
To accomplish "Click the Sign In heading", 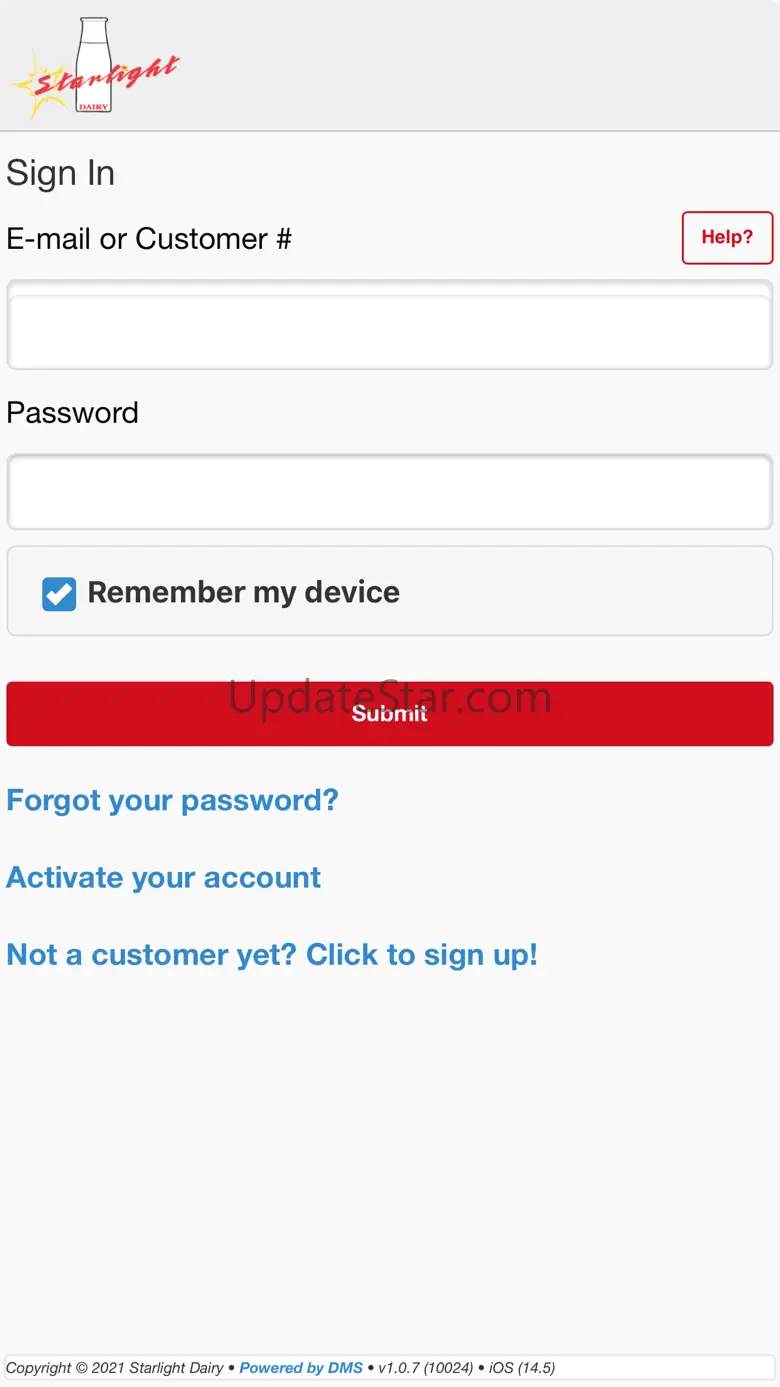I will pos(61,173).
